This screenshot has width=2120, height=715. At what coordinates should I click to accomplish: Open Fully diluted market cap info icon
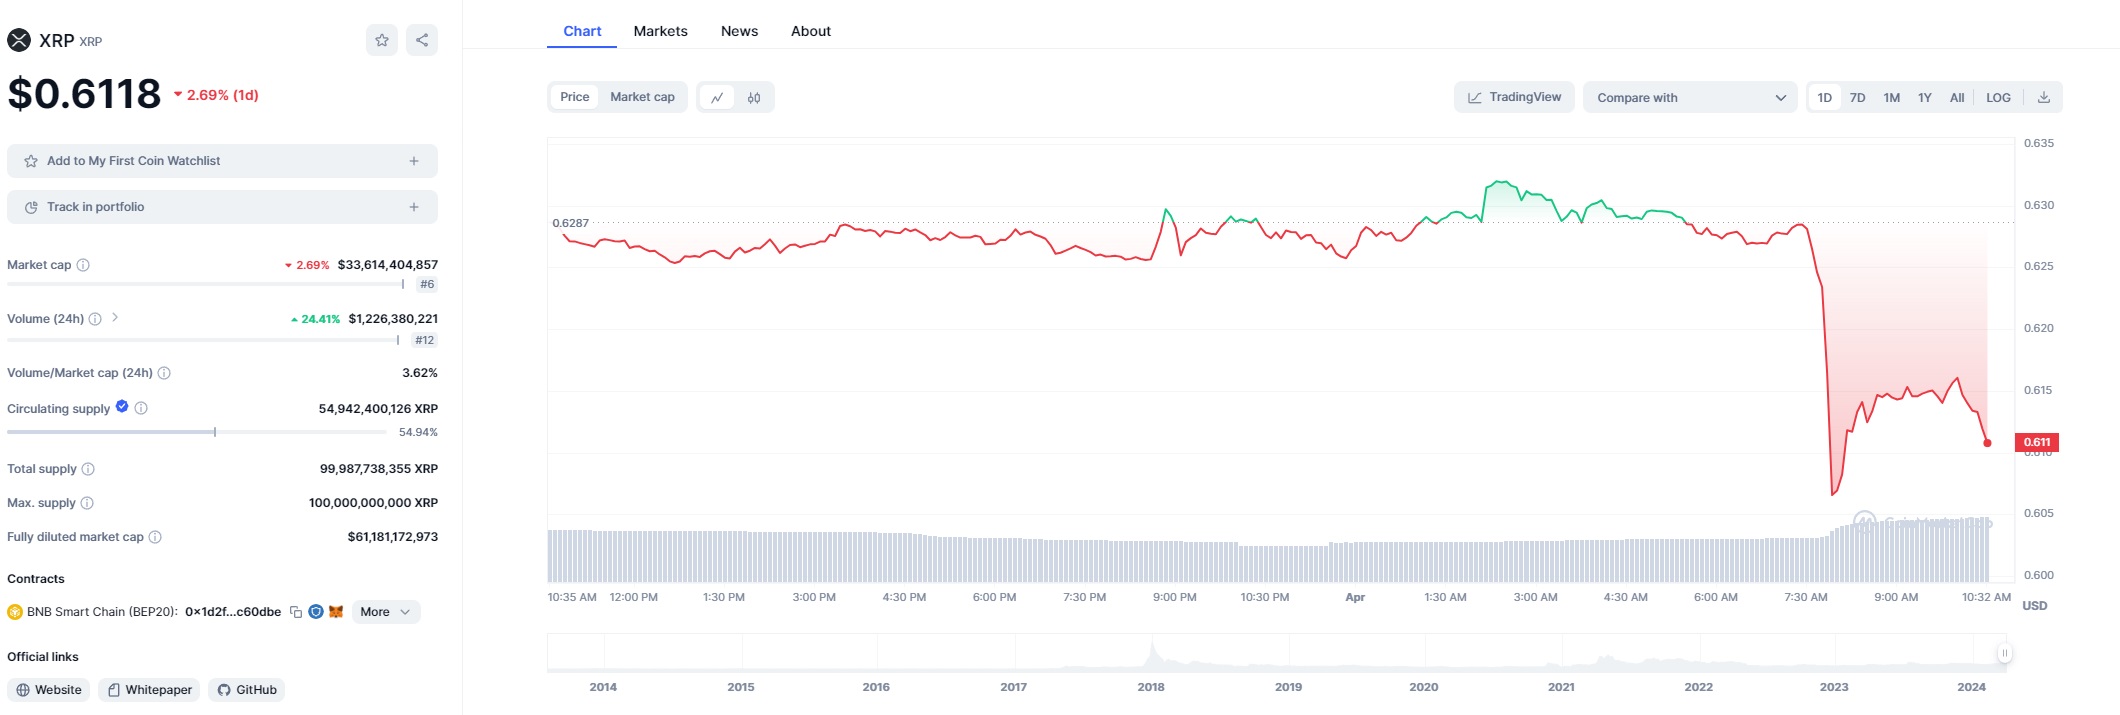coord(155,537)
